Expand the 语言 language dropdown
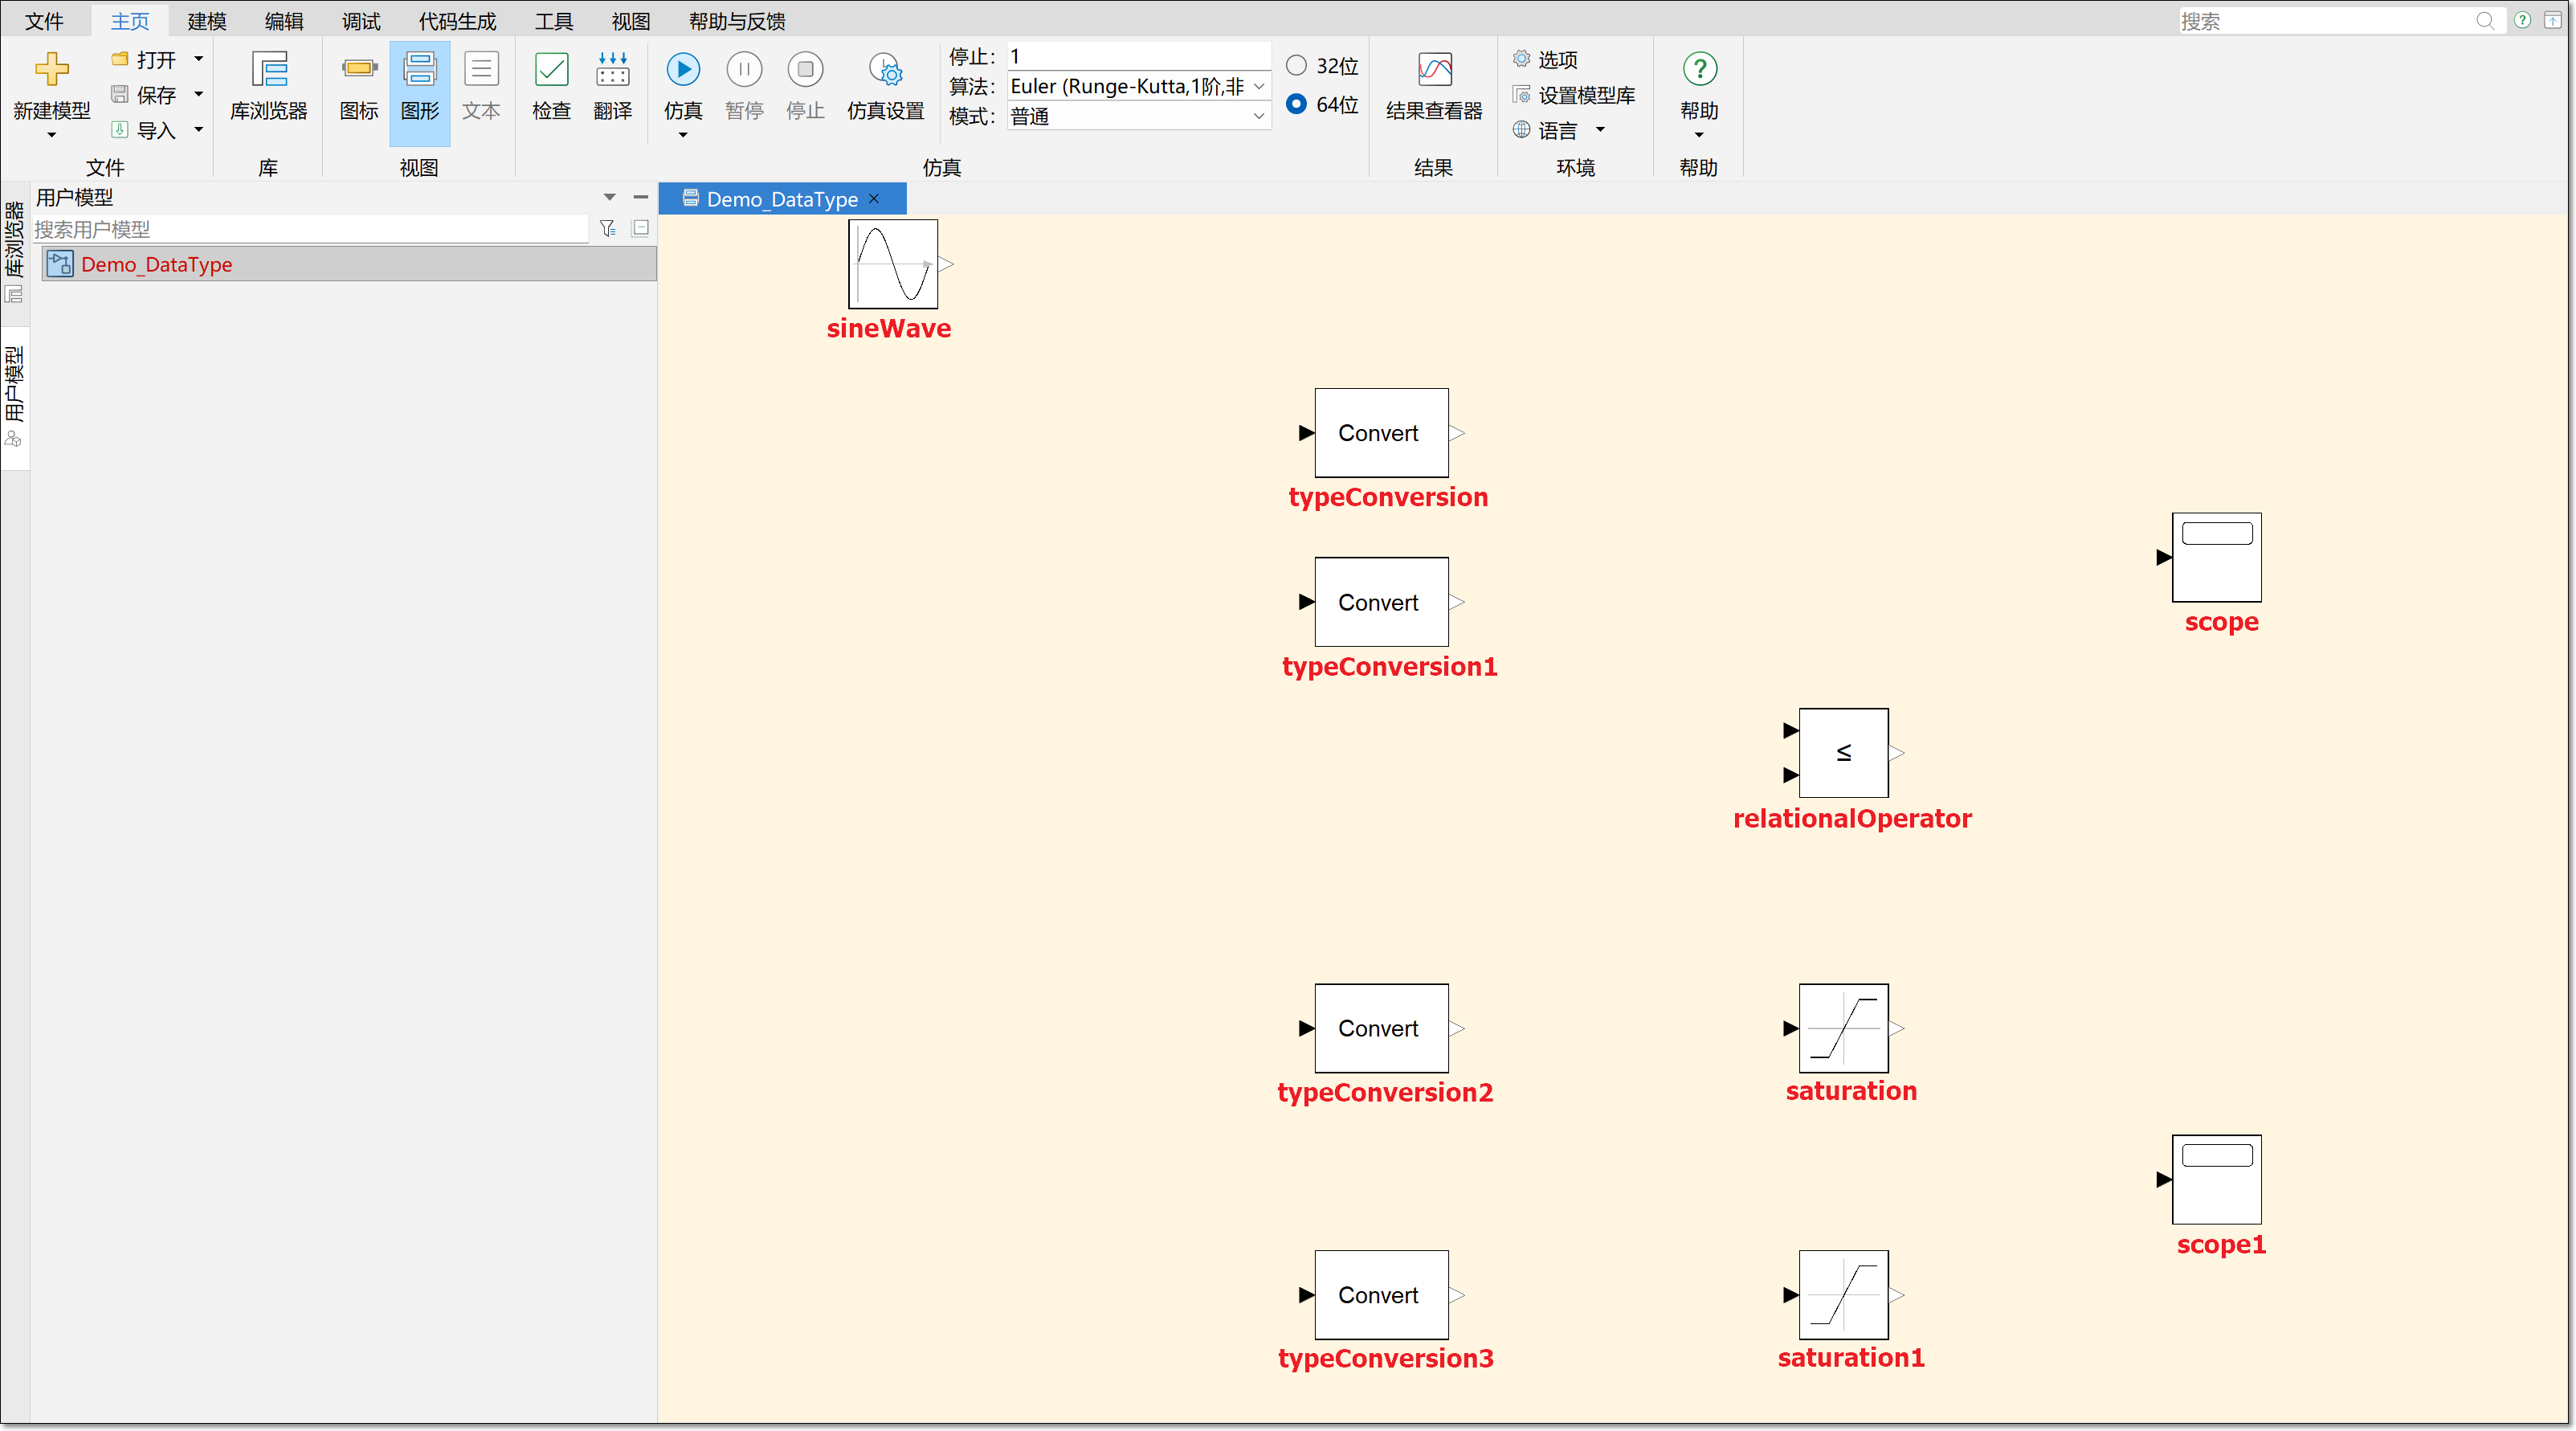Screen dimensions: 2576x1431 click(x=1600, y=130)
